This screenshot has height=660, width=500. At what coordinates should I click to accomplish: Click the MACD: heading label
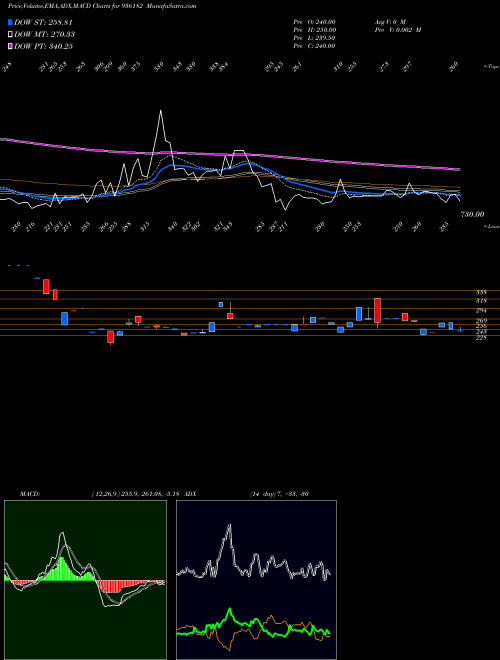30,494
